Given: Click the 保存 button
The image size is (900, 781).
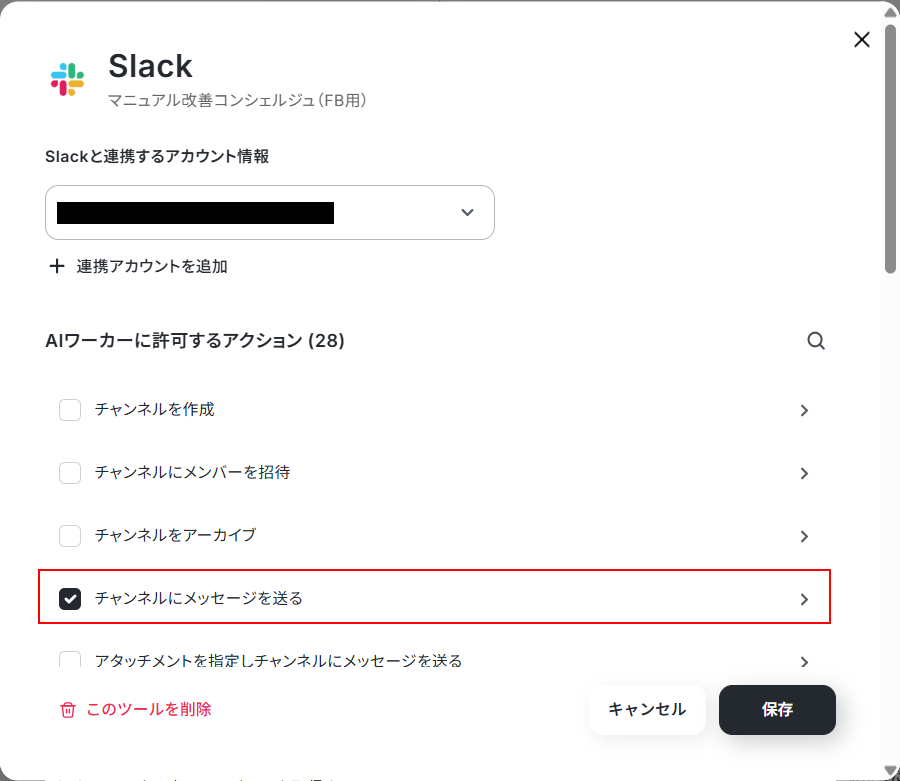Looking at the screenshot, I should [x=777, y=710].
